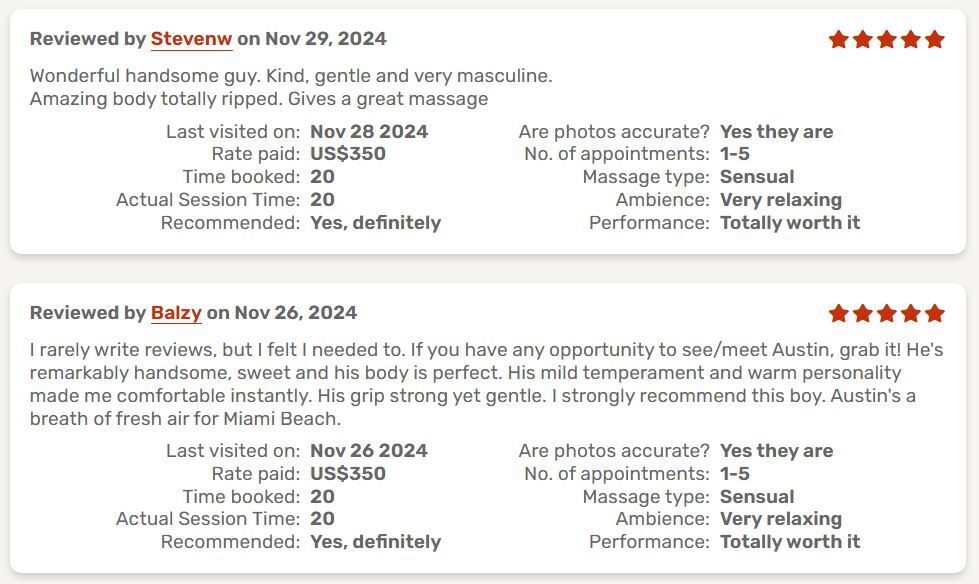Click 'Totally worth it' in Stevenw's review
The width and height of the screenshot is (979, 584).
click(790, 223)
